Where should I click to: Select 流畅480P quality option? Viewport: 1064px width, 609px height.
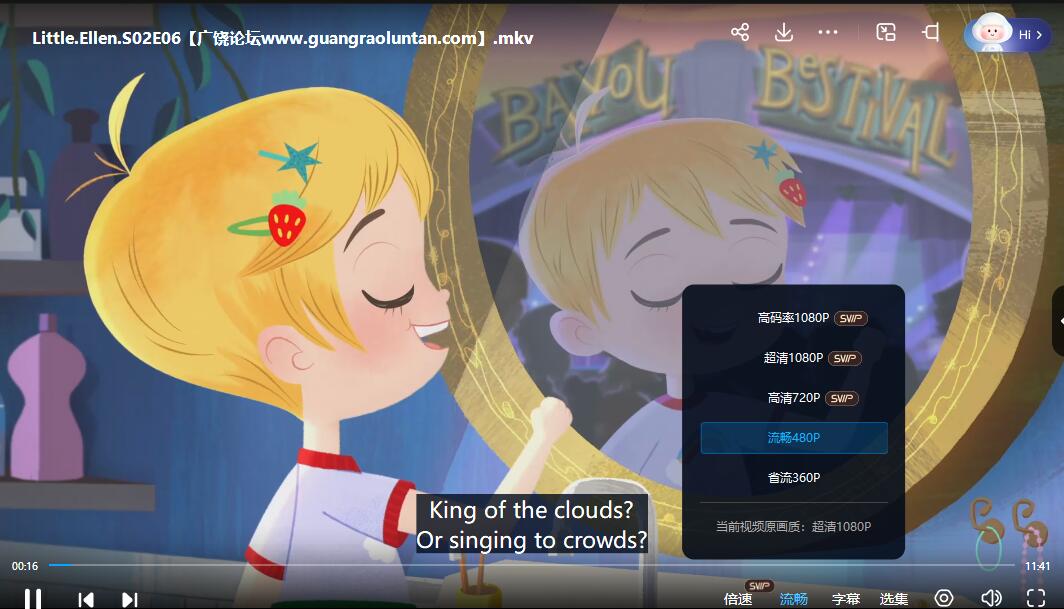coord(794,438)
